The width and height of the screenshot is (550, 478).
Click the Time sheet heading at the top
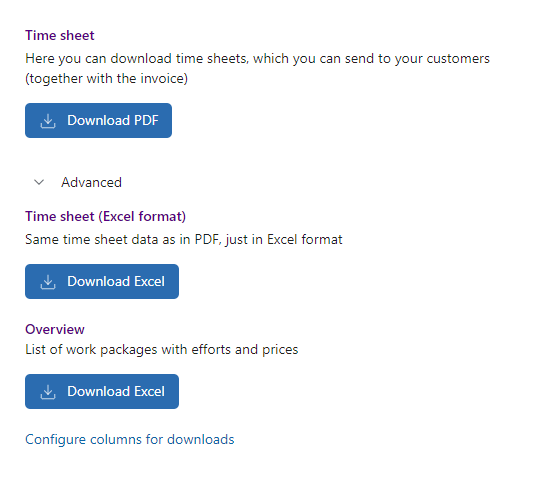pyautogui.click(x=60, y=35)
